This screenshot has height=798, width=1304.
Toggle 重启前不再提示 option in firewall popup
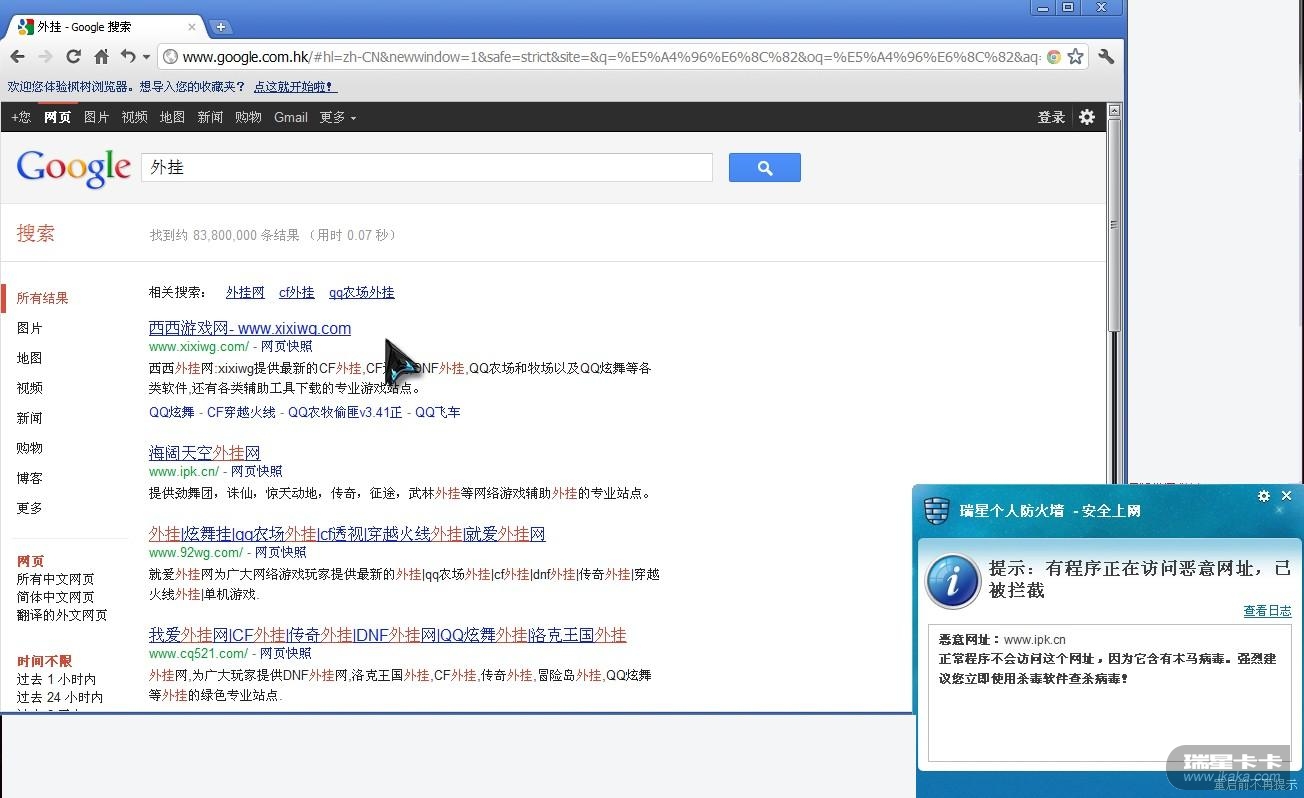(x=1255, y=785)
